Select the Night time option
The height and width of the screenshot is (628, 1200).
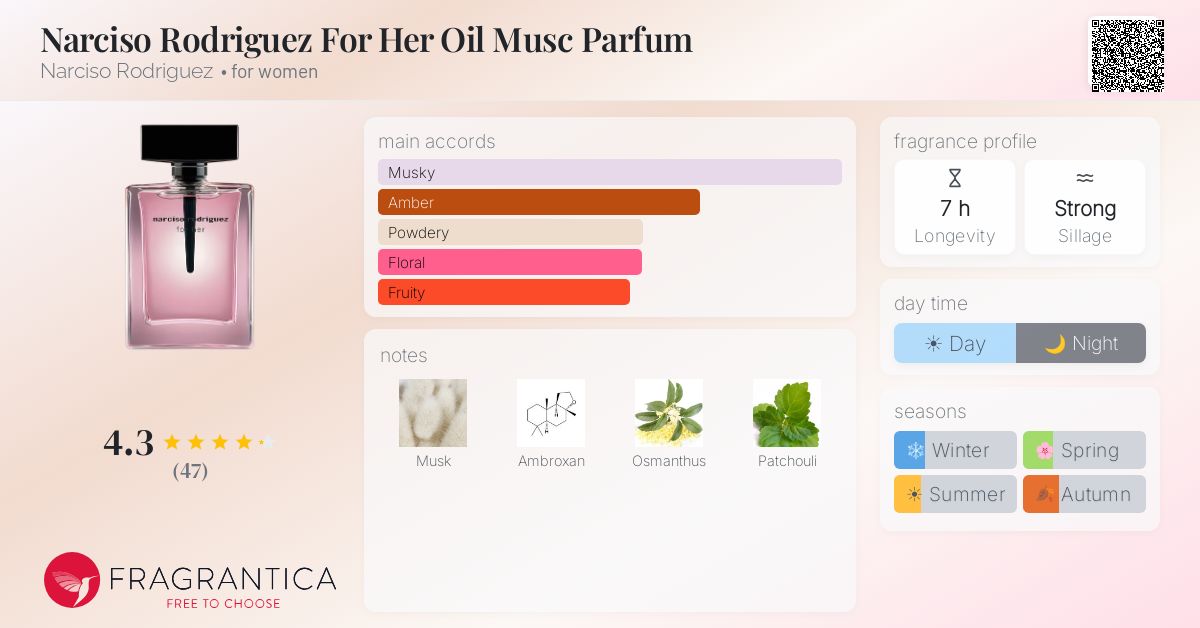pyautogui.click(x=1081, y=343)
